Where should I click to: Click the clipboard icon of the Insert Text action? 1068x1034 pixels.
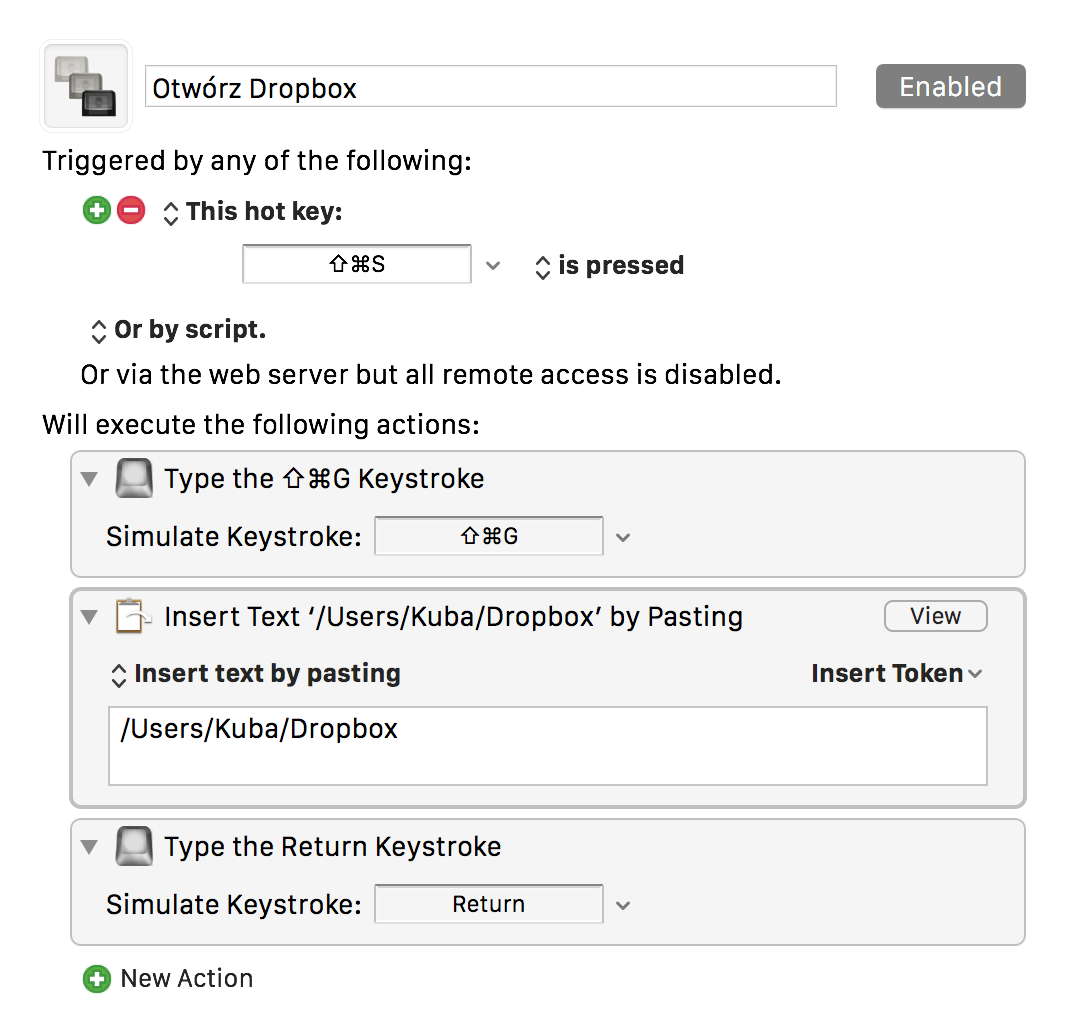133,616
